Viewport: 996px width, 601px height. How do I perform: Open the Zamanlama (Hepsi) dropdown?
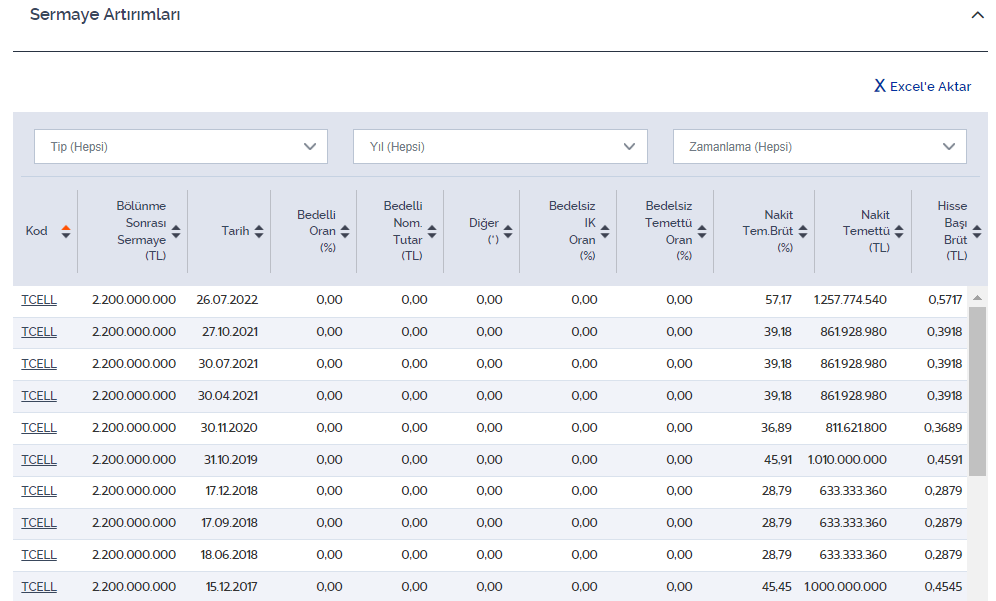820,147
